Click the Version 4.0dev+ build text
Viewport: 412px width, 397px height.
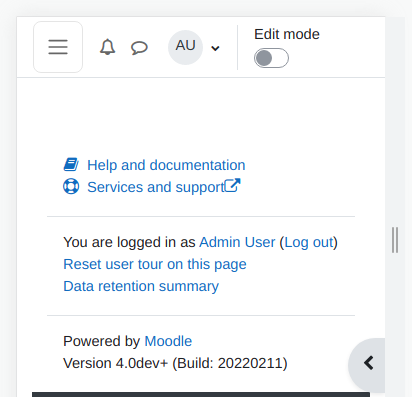[175, 363]
